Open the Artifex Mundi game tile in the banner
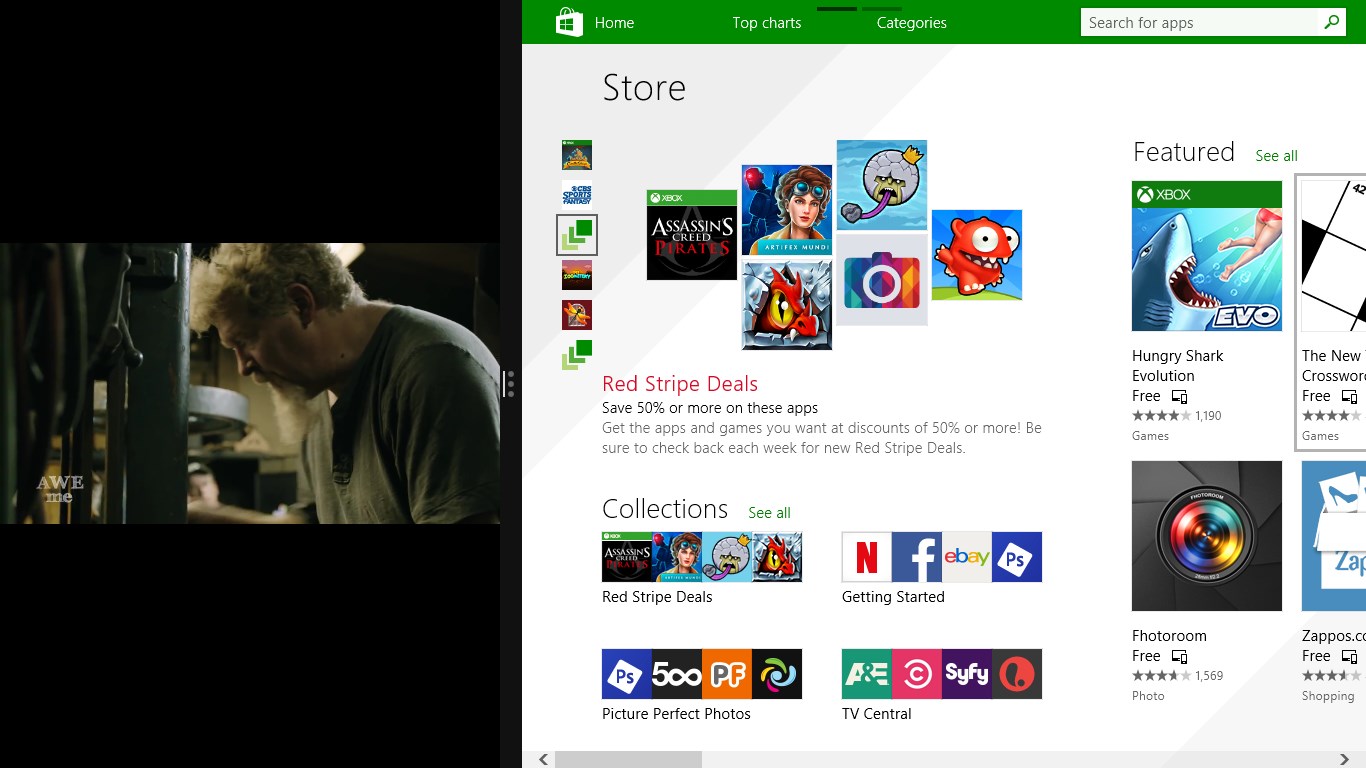The height and width of the screenshot is (768, 1366). 787,210
